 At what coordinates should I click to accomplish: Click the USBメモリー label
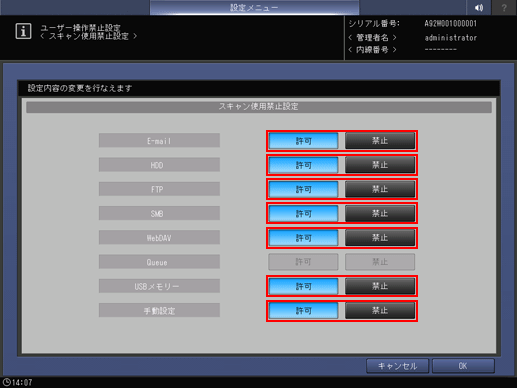click(x=159, y=286)
